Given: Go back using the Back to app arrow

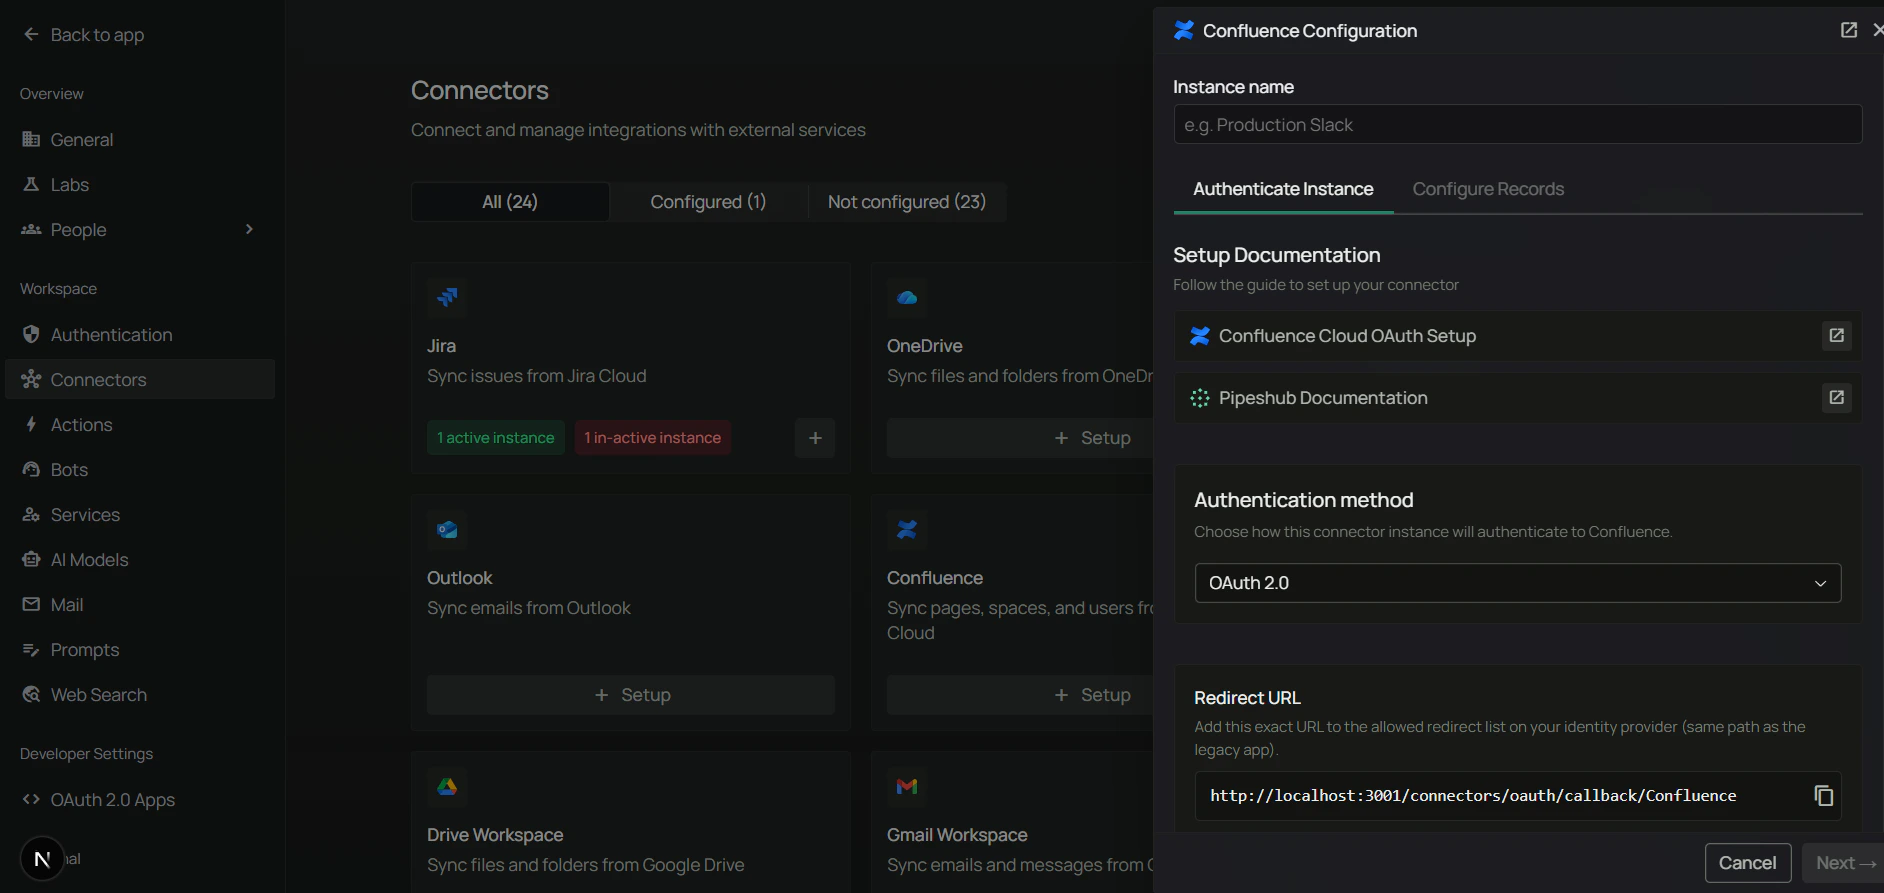Looking at the screenshot, I should pyautogui.click(x=31, y=35).
